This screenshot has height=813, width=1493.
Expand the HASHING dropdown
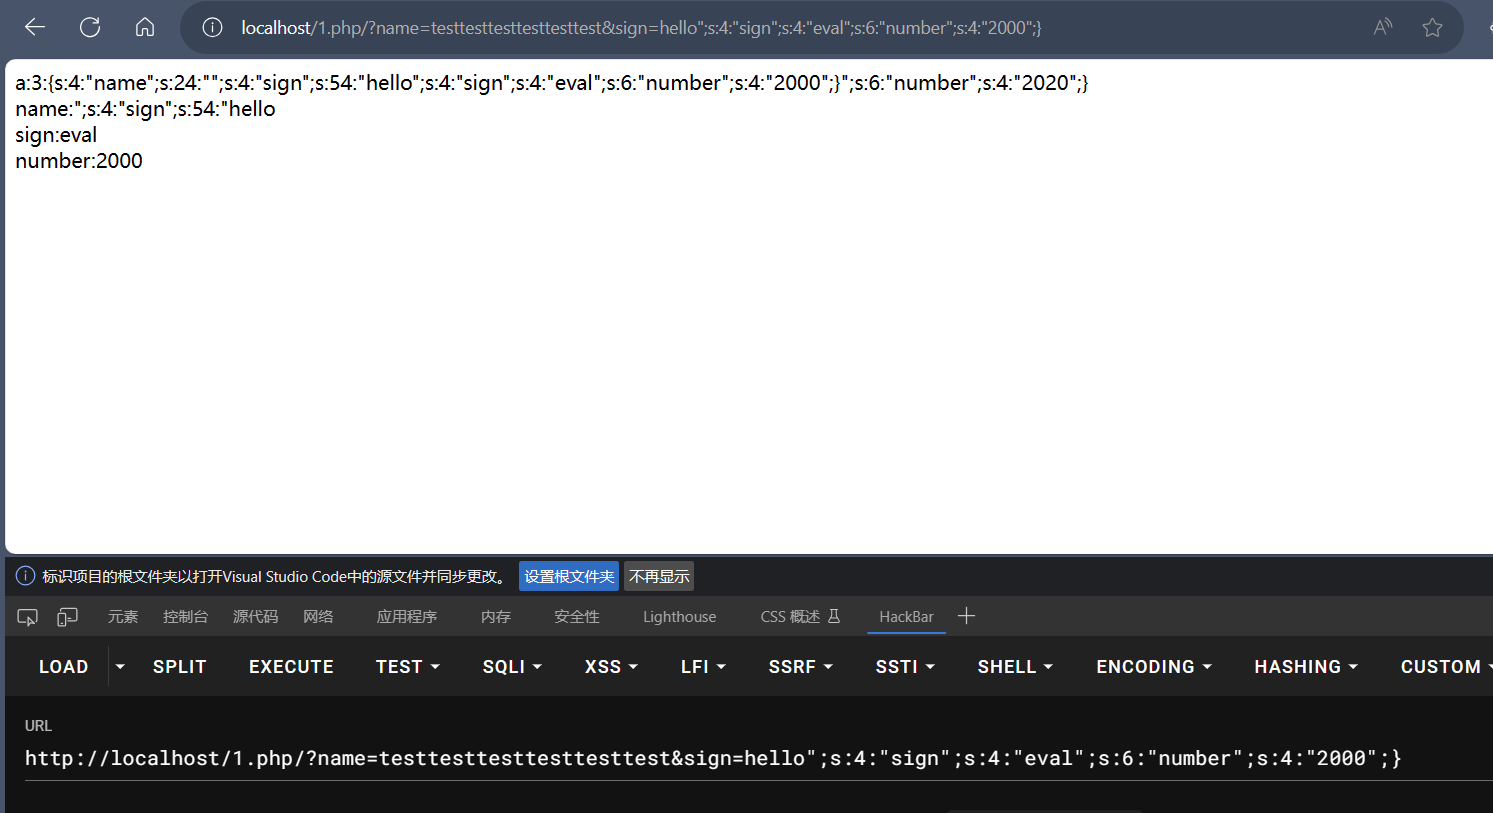(x=1306, y=667)
